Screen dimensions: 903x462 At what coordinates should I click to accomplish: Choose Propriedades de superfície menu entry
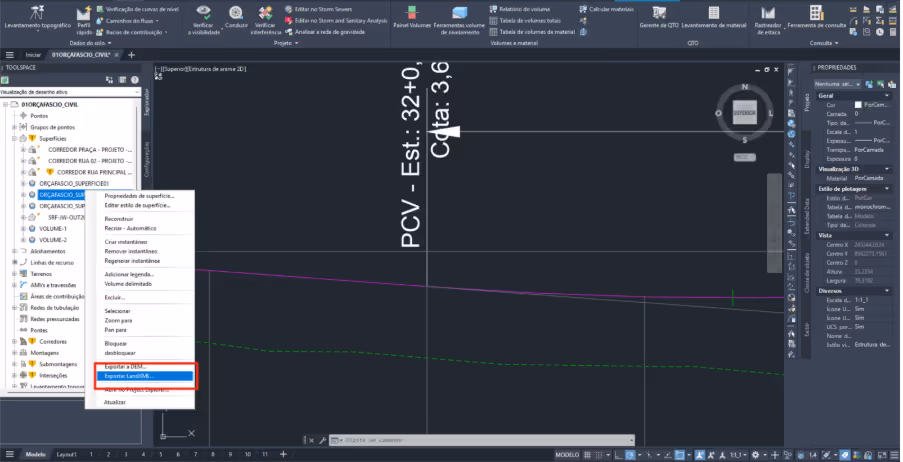point(139,196)
